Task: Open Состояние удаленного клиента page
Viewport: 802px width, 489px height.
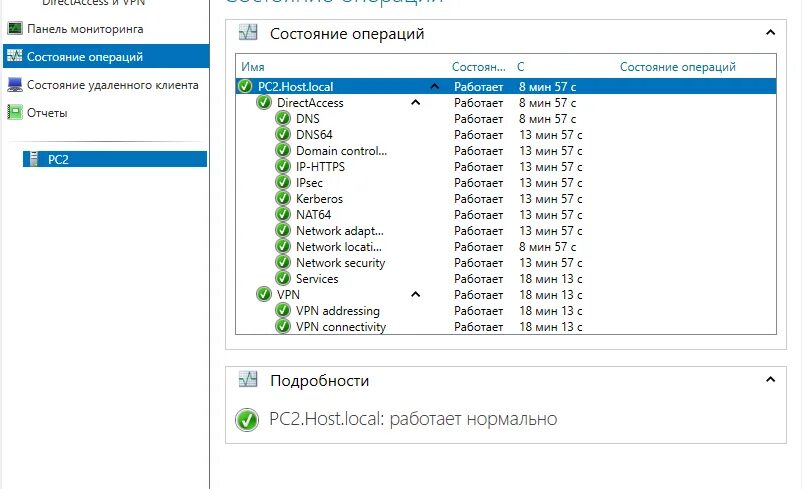Action: pos(113,85)
